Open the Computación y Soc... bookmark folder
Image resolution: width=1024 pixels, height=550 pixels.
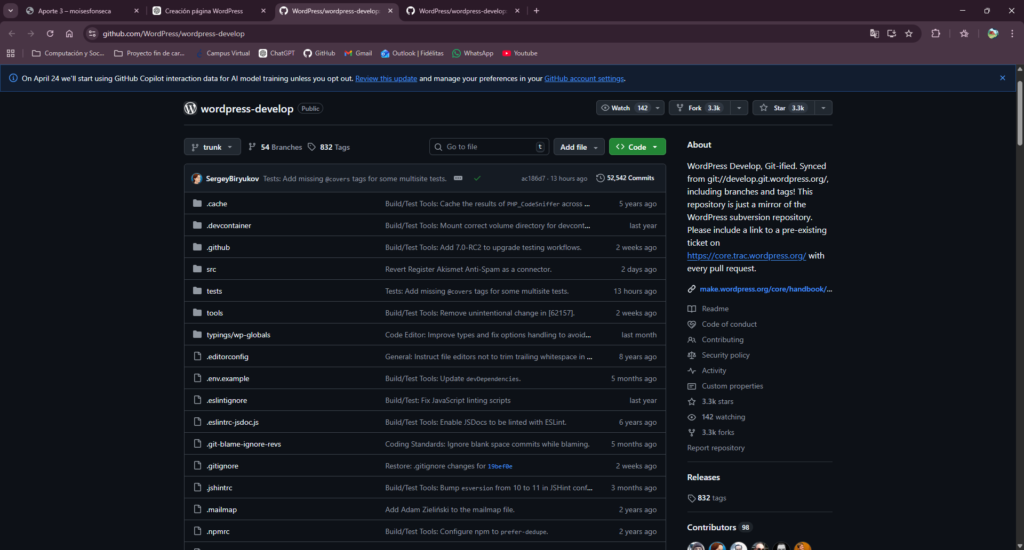69,54
